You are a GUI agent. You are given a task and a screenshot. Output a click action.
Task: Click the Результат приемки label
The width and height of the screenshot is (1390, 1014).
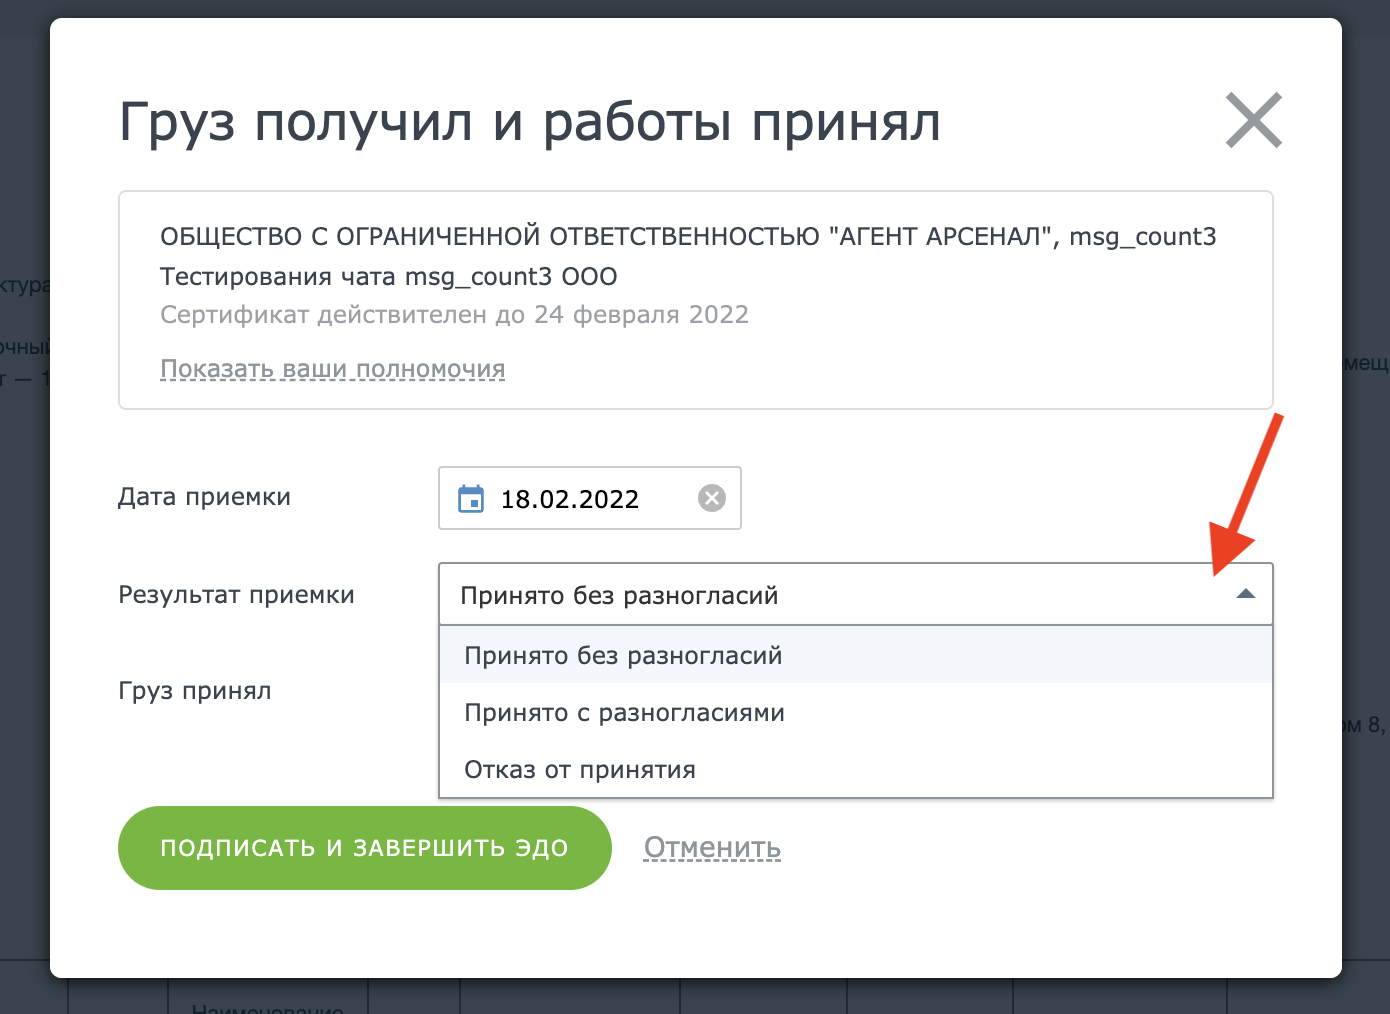pyautogui.click(x=237, y=595)
